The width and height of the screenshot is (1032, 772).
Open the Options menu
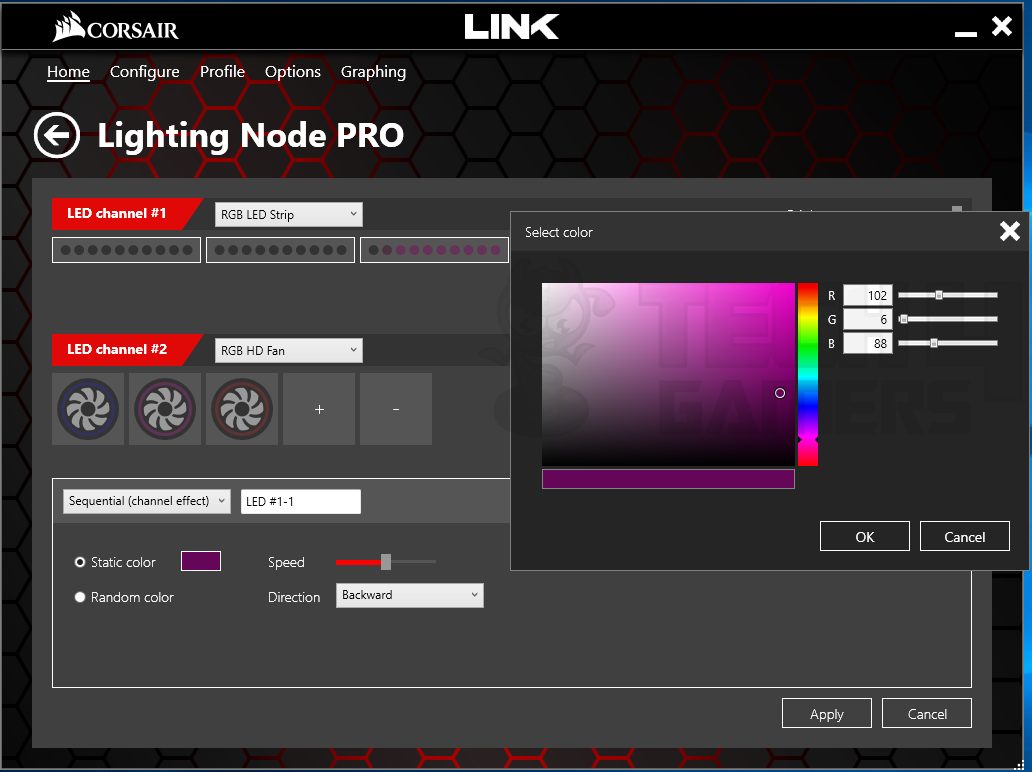(x=293, y=72)
